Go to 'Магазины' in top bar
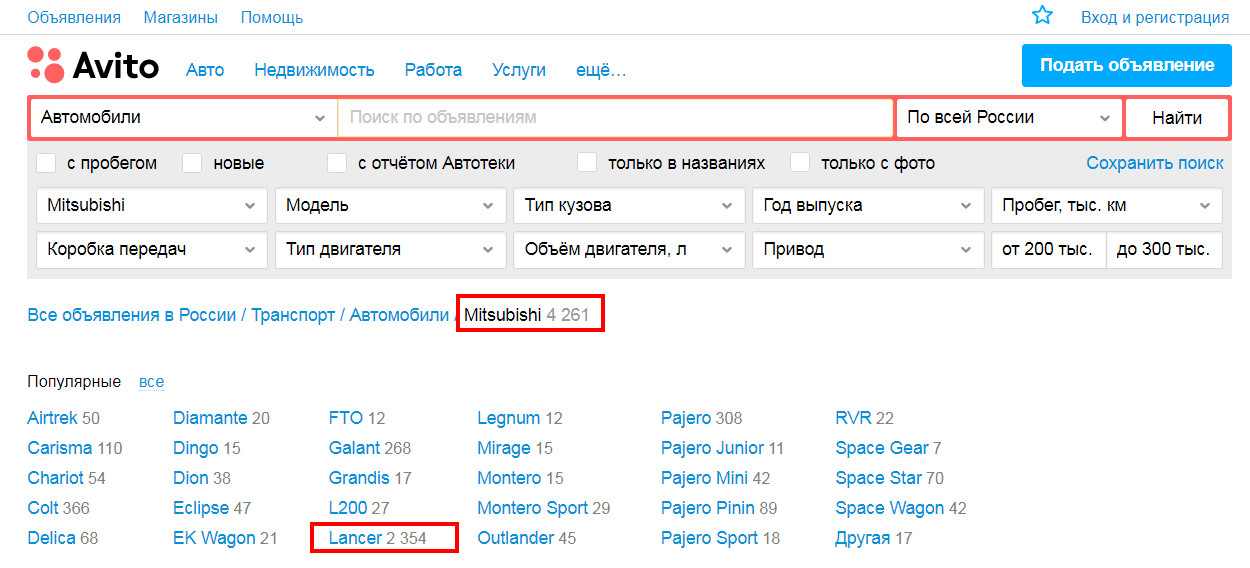This screenshot has height=568, width=1250. (x=181, y=17)
